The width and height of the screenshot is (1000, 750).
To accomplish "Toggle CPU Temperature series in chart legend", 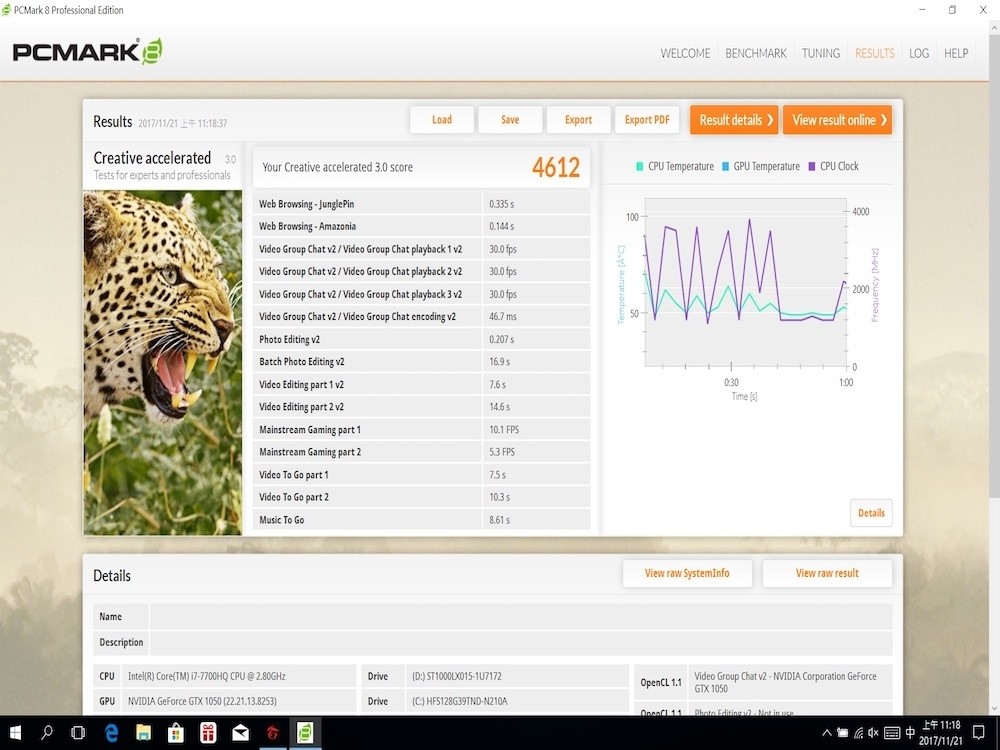I will tap(675, 166).
